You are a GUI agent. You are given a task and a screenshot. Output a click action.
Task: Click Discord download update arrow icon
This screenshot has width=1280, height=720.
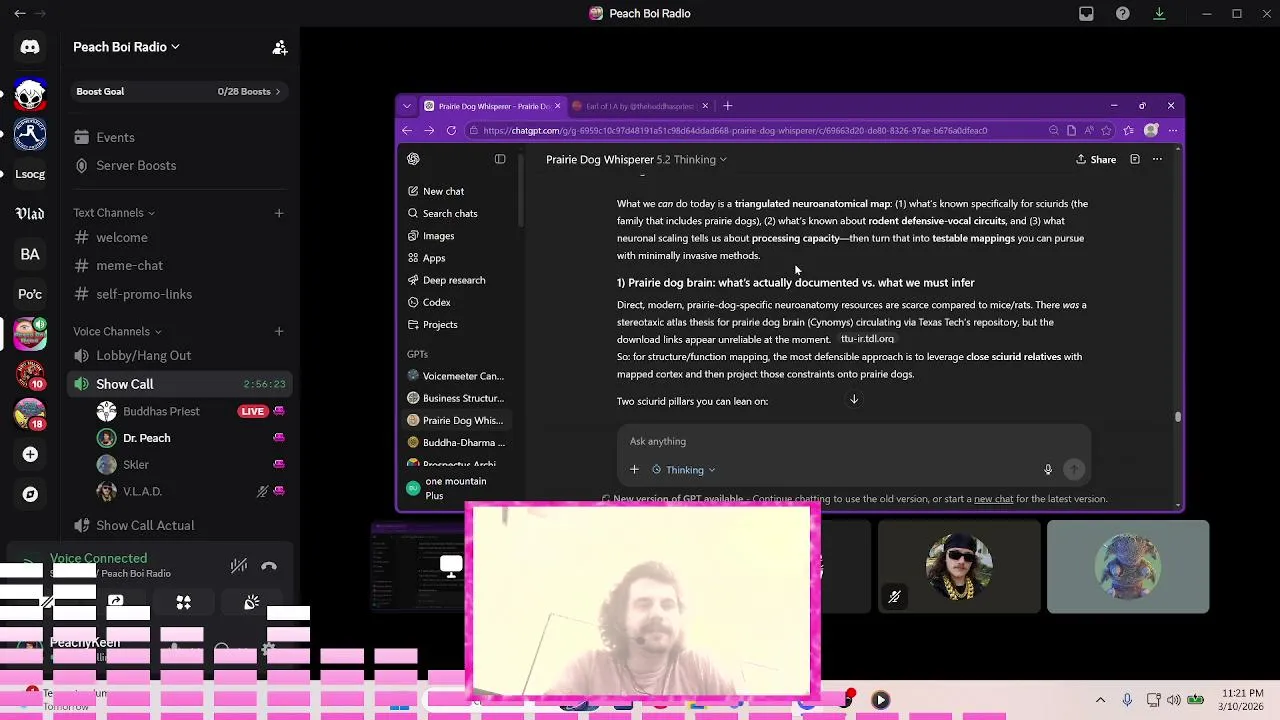[1159, 14]
